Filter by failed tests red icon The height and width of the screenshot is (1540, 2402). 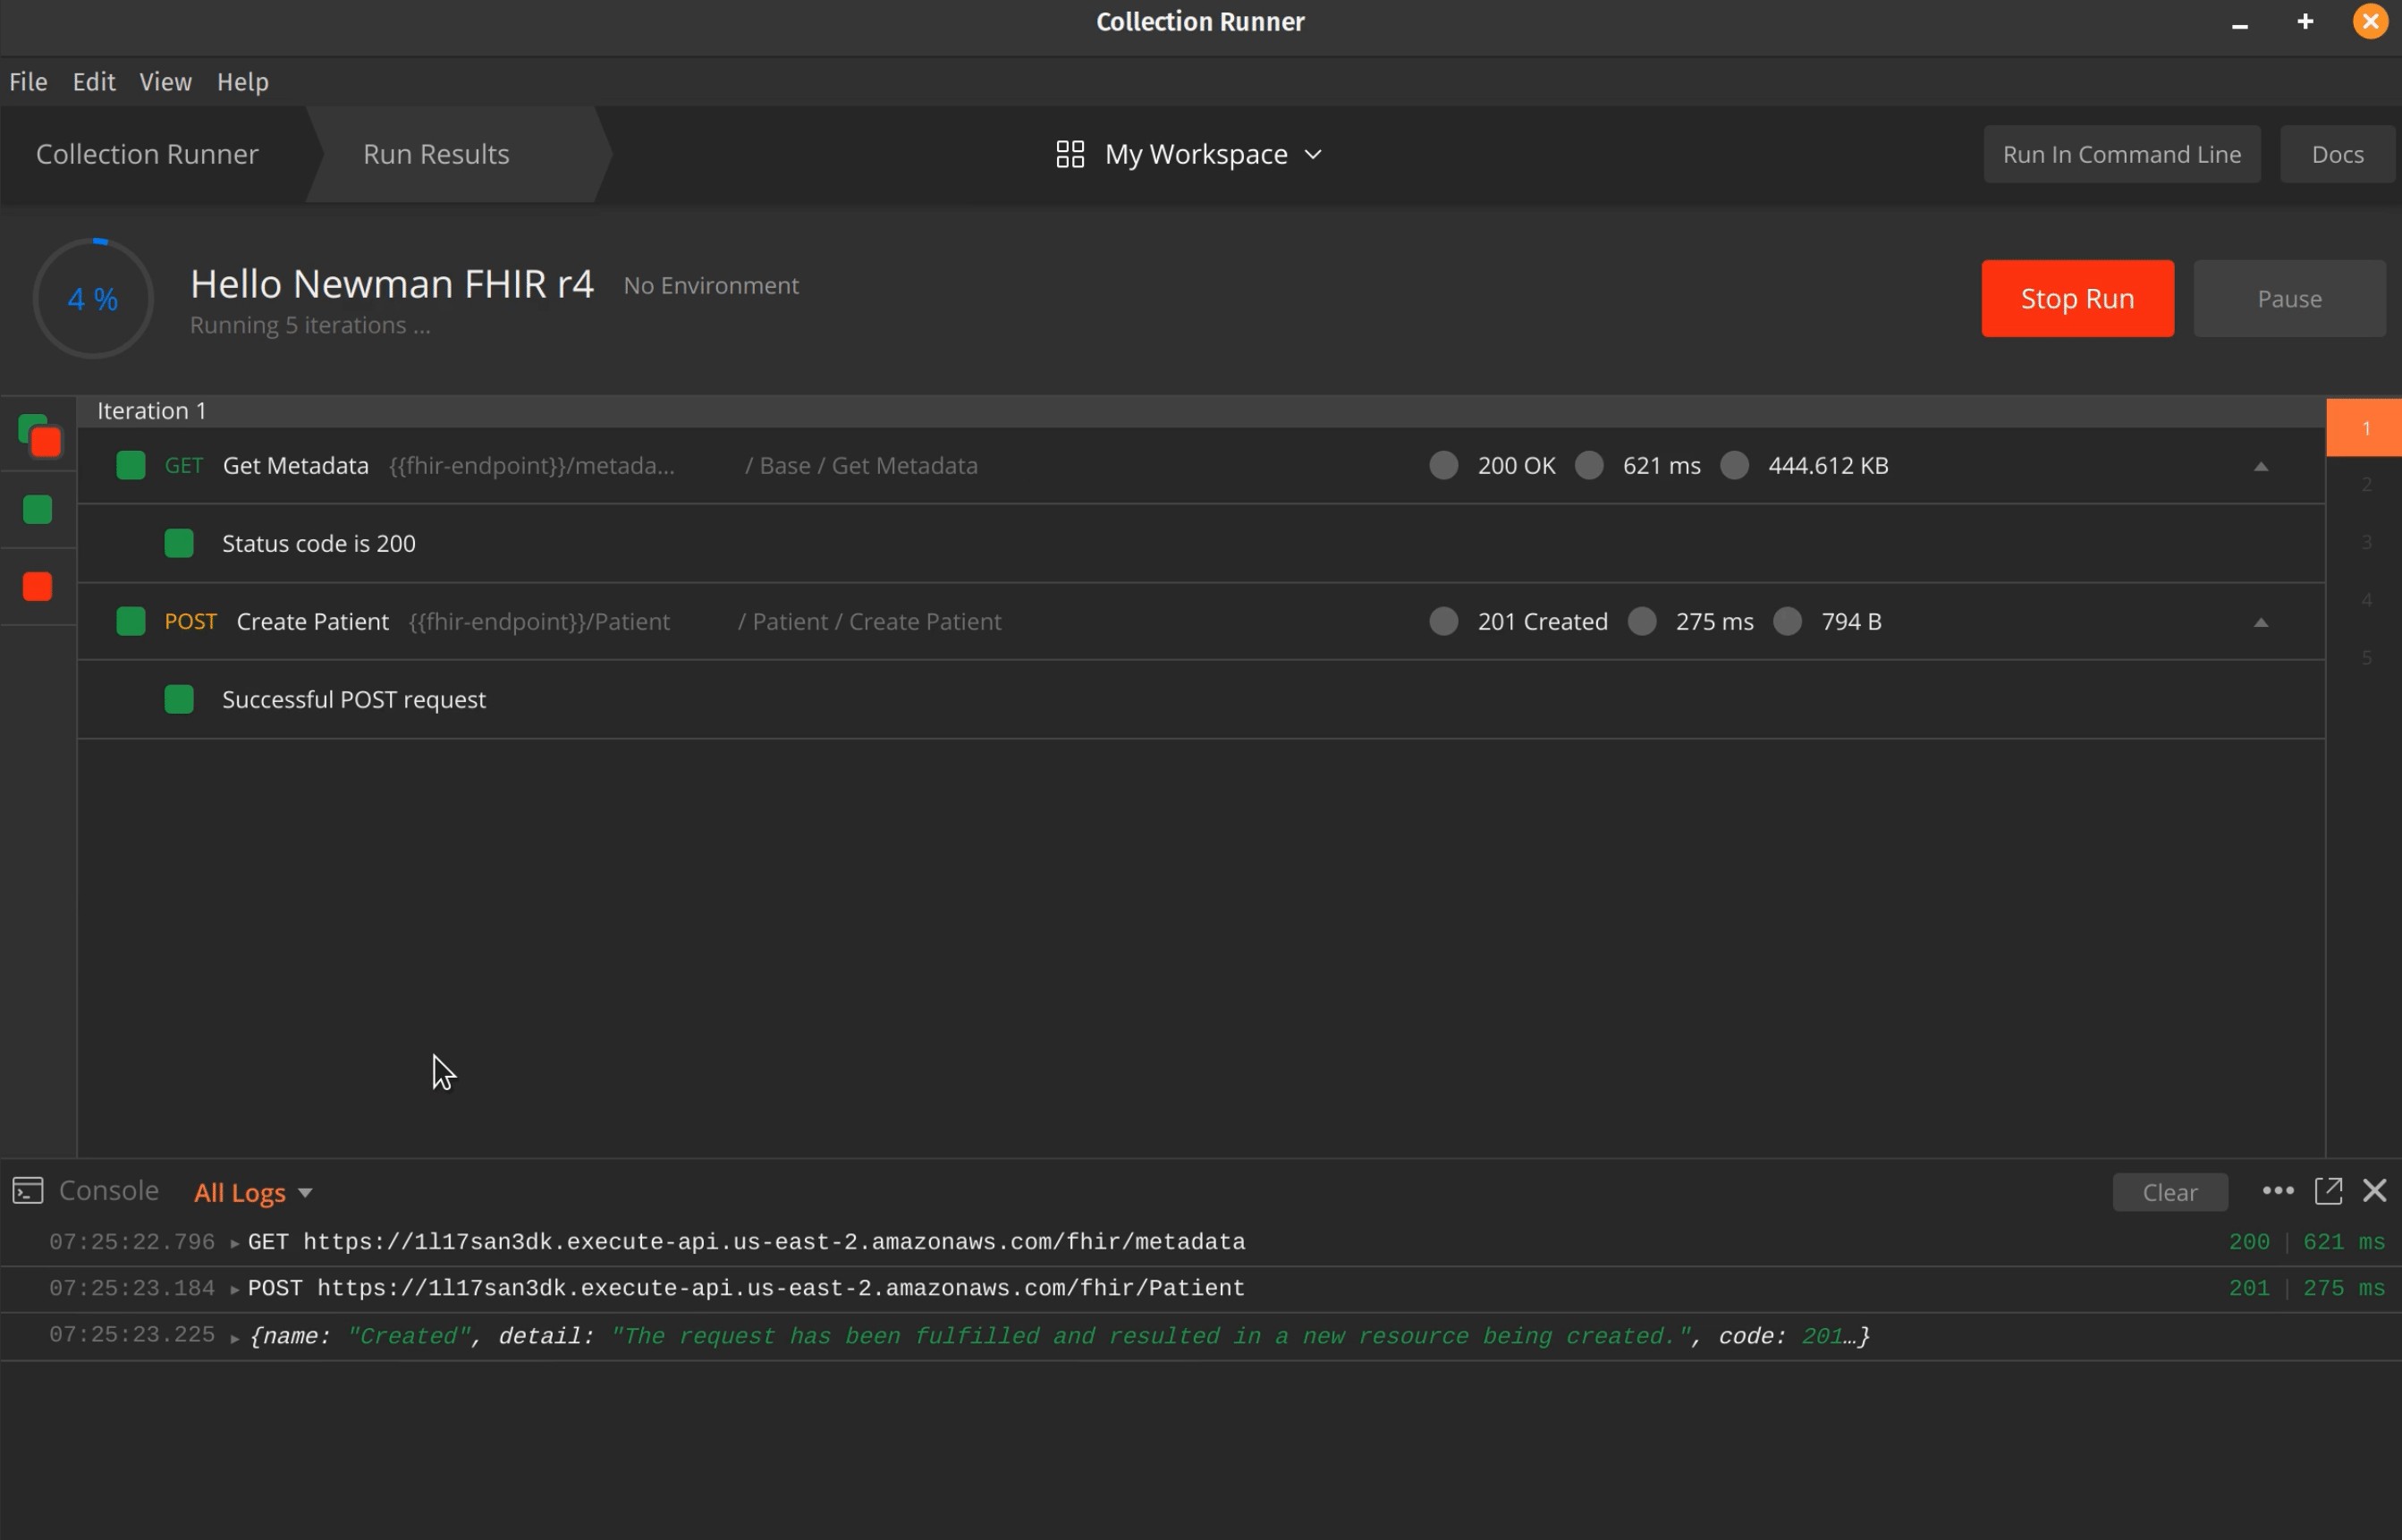pos(38,587)
